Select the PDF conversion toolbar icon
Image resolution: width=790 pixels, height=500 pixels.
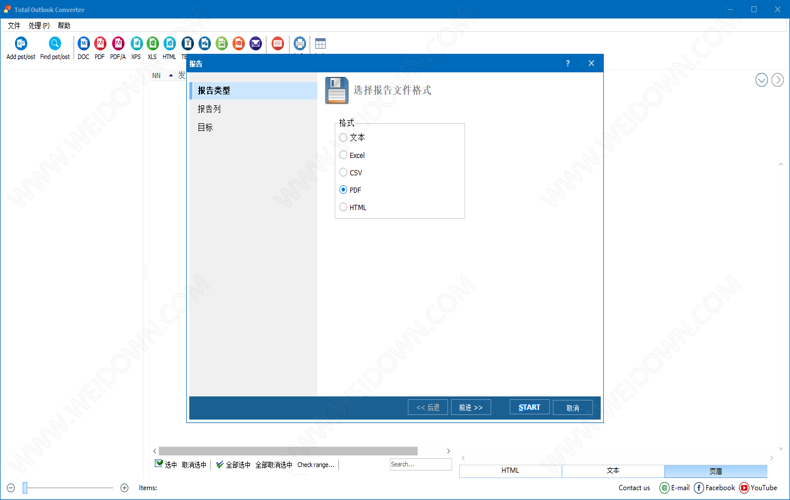(x=100, y=44)
